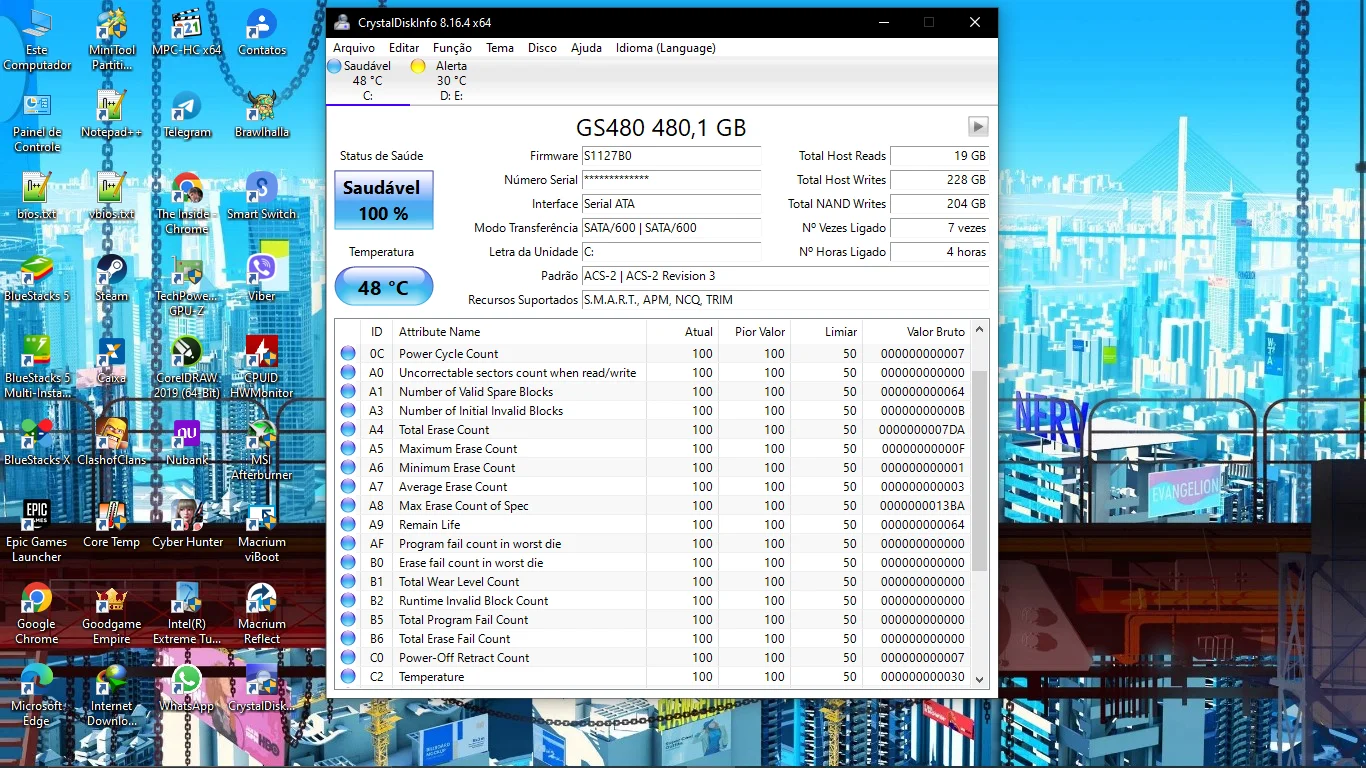
Task: Switch to the Alerta D: E: disk
Action: 451,81
